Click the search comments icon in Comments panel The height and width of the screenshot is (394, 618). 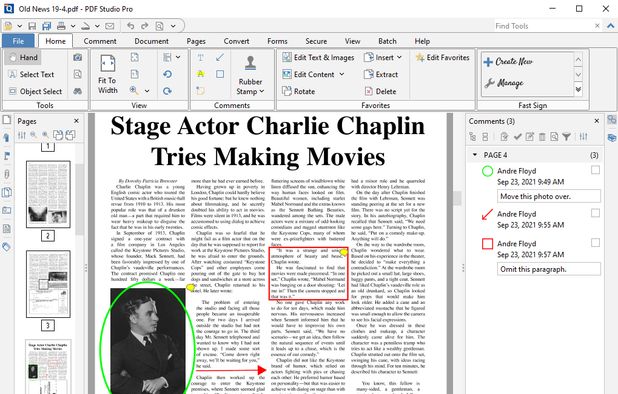coord(554,137)
